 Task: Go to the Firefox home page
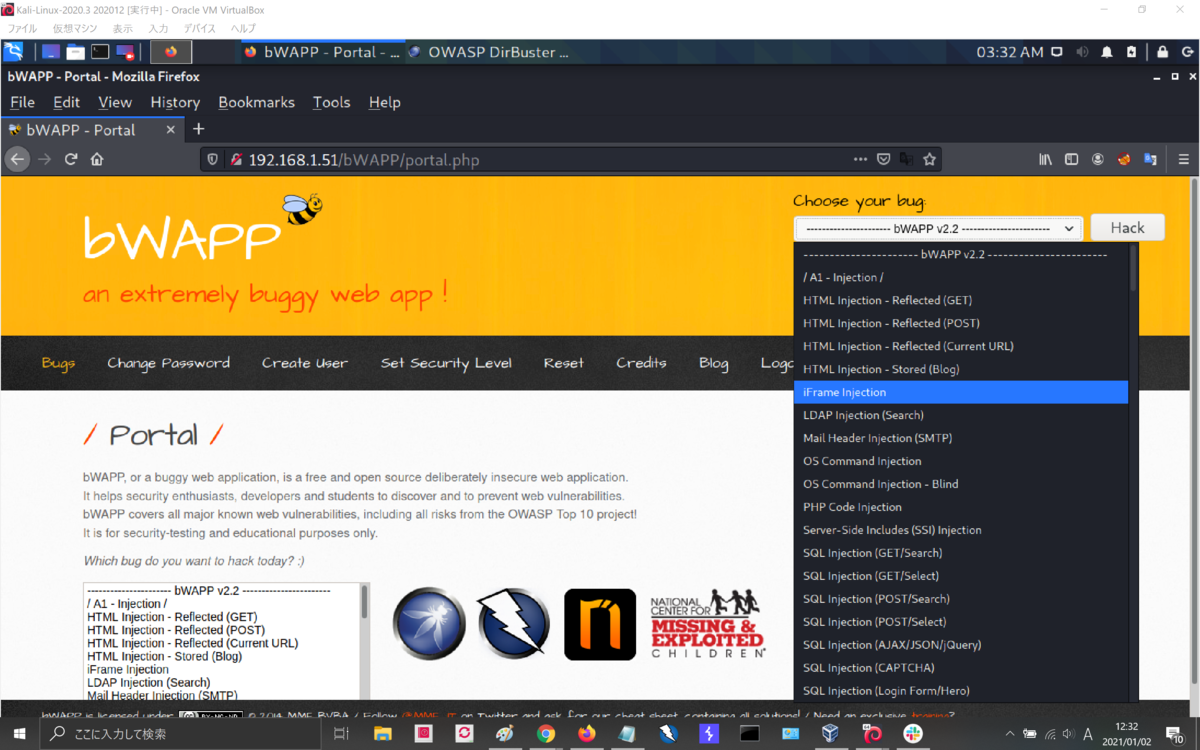pos(97,159)
